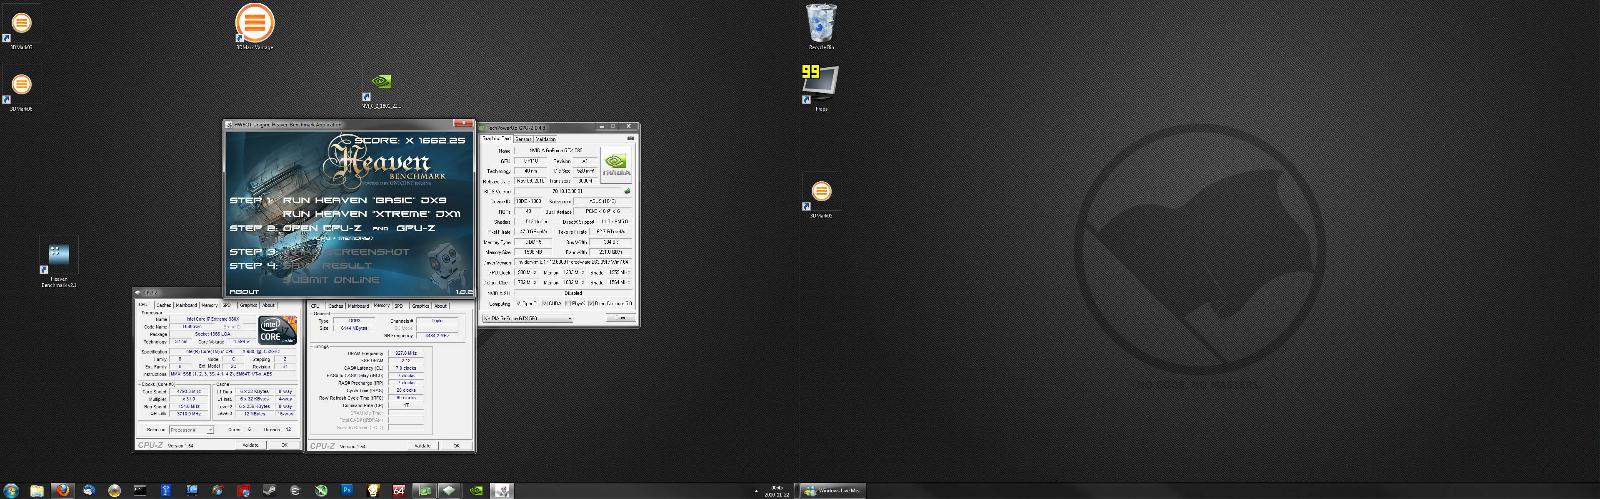Open Command Prompt from the taskbar
The image size is (1600, 499).
[x=140, y=490]
